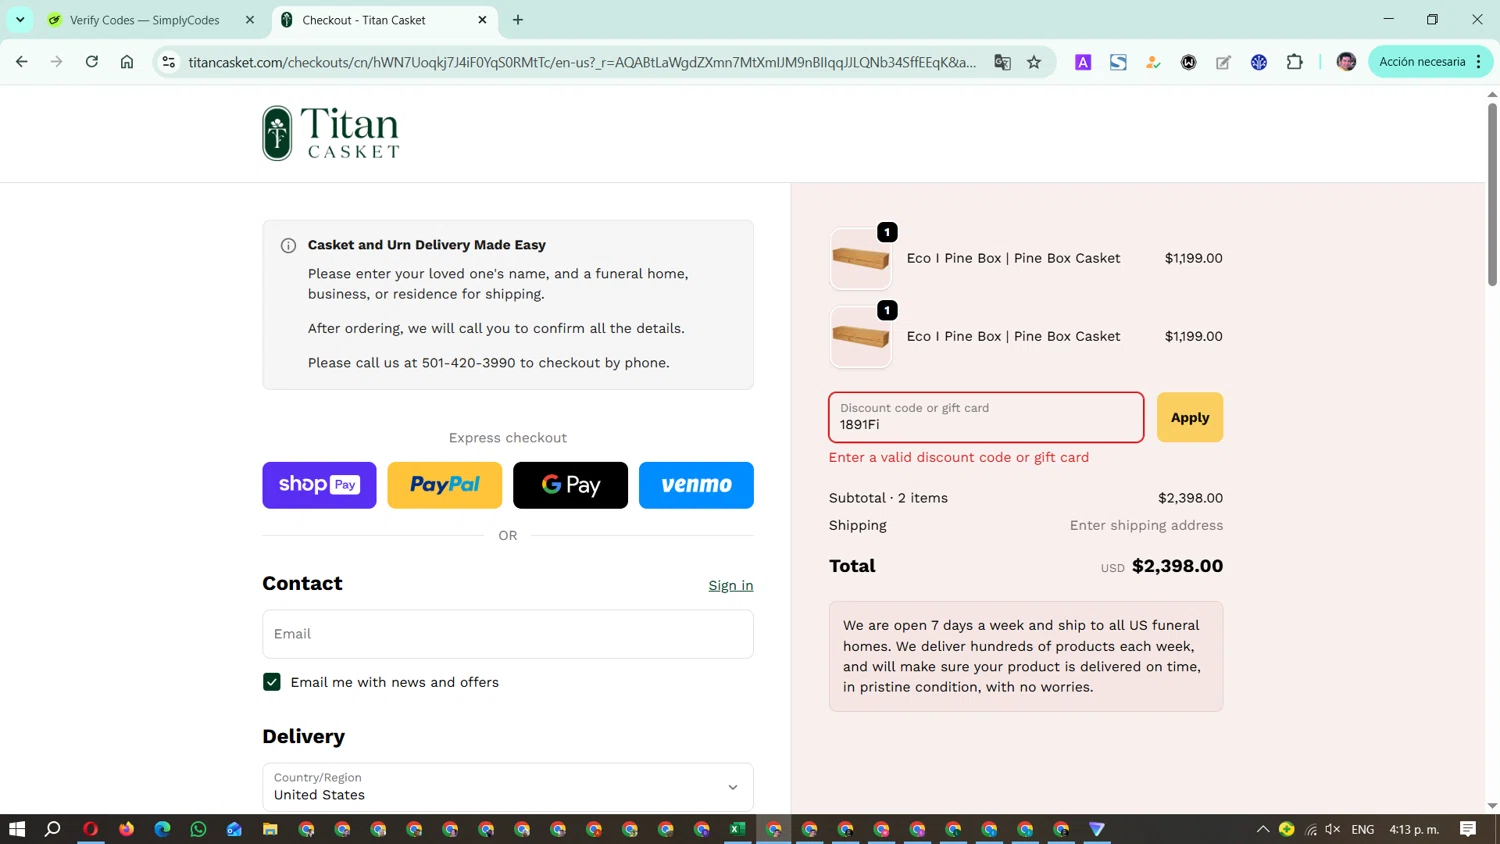1500x844 pixels.
Task: Switch to the Verify Codes — SimplyCodes tab
Action: [x=145, y=20]
